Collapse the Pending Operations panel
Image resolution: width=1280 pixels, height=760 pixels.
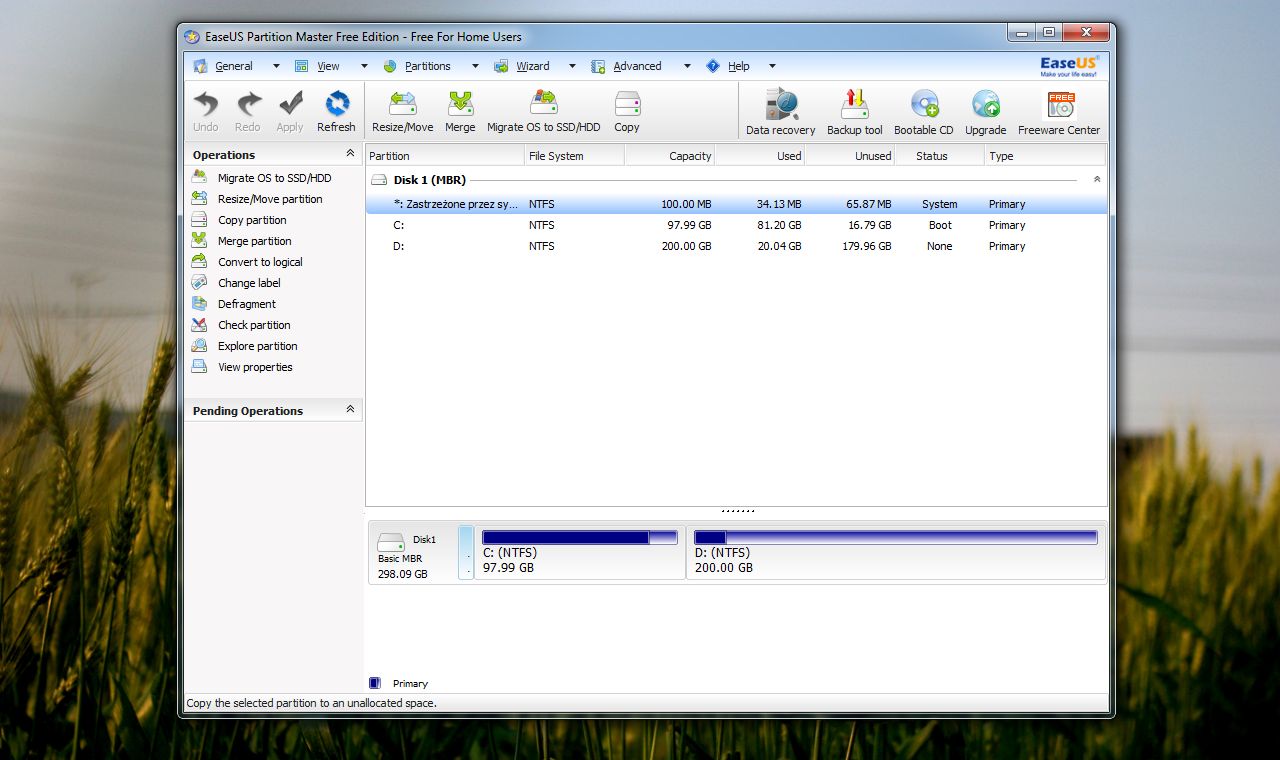pos(350,410)
